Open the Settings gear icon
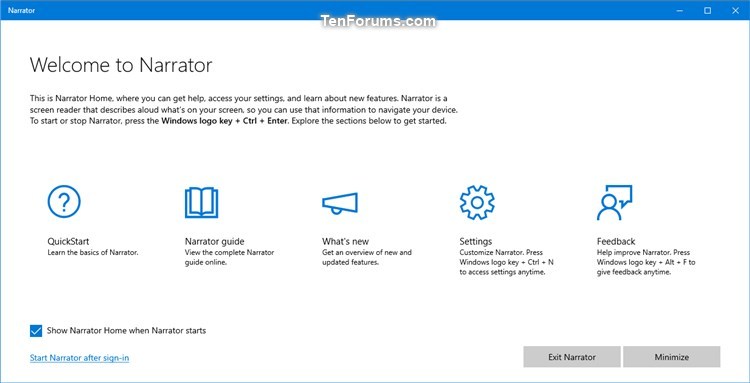 click(x=477, y=202)
